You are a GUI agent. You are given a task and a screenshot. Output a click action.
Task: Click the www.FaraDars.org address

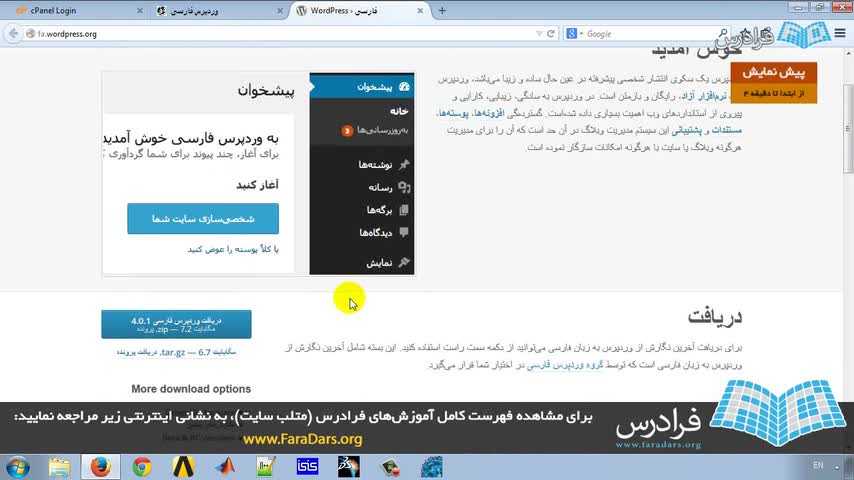(303, 439)
